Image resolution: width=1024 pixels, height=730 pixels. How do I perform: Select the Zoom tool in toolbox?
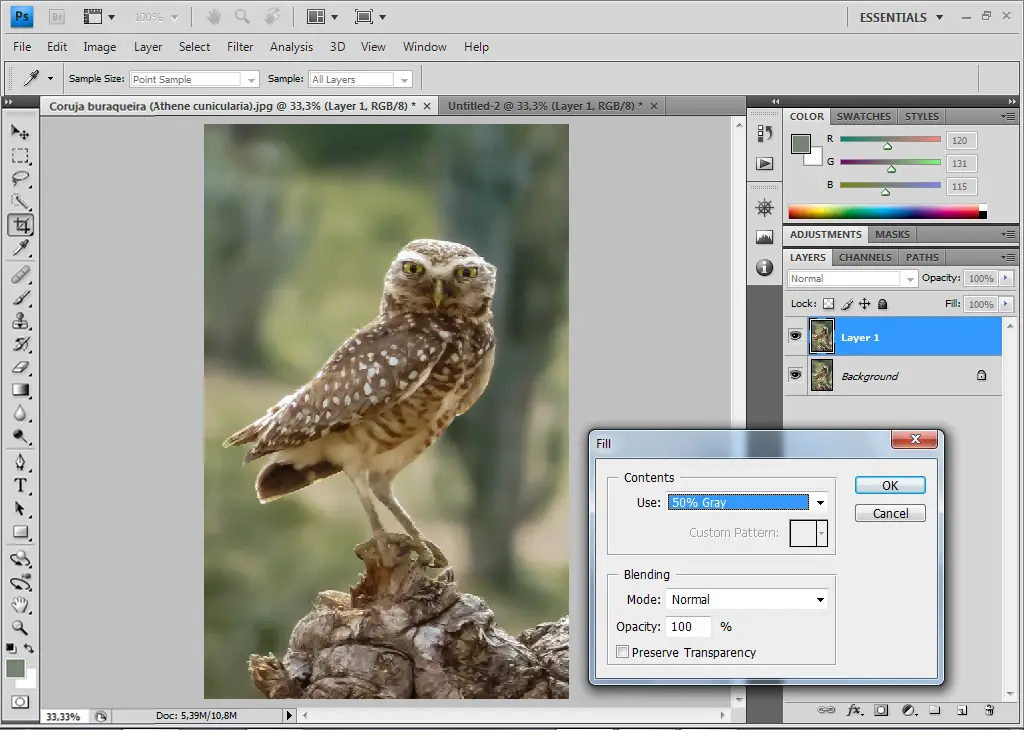pos(20,627)
